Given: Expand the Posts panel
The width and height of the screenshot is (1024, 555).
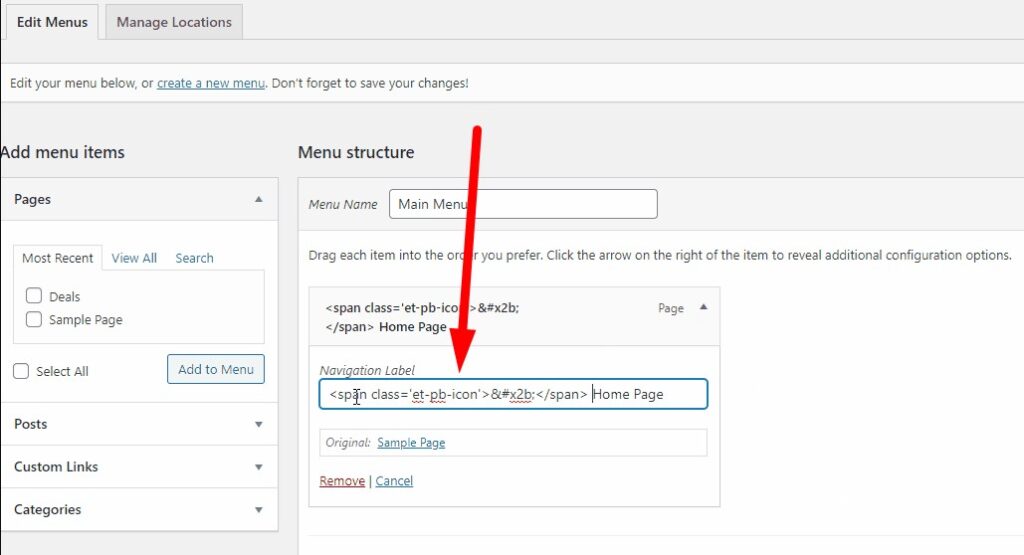Looking at the screenshot, I should [139, 424].
